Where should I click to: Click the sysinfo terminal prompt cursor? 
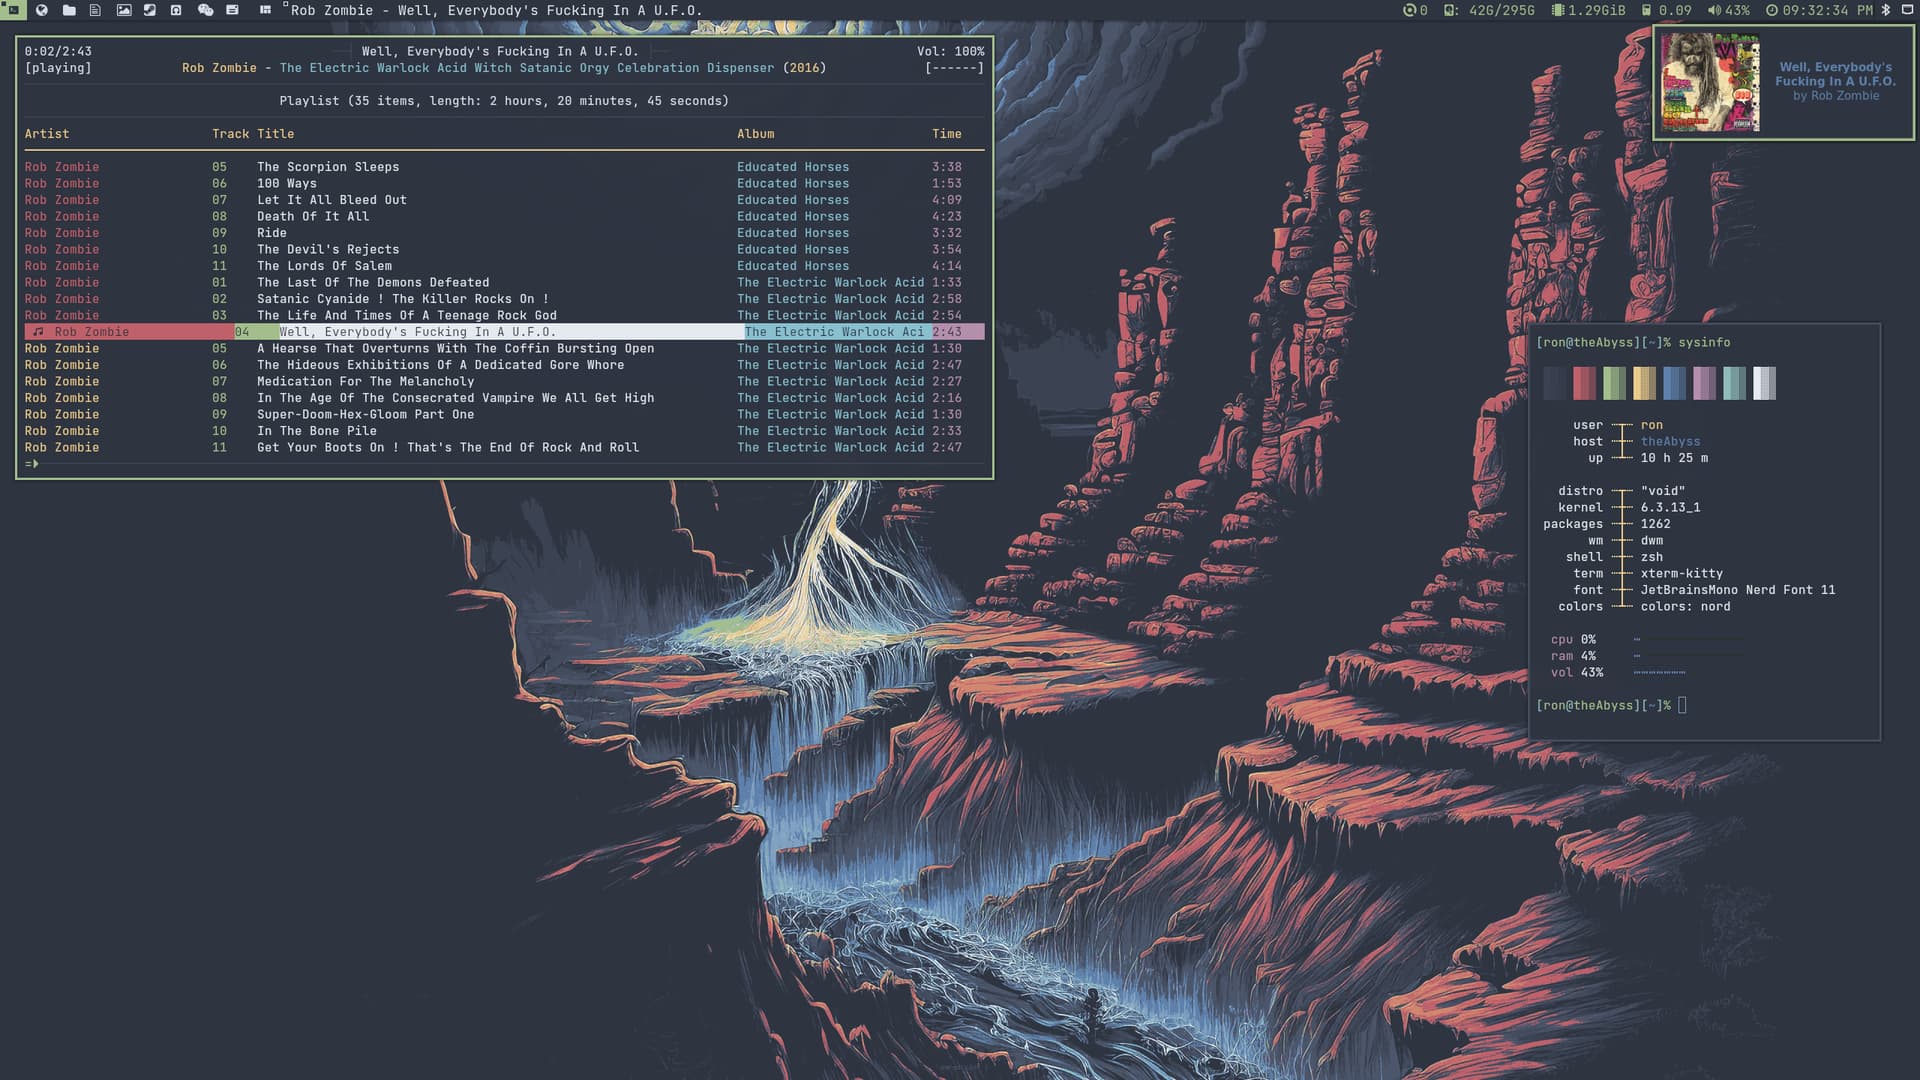coord(1682,706)
